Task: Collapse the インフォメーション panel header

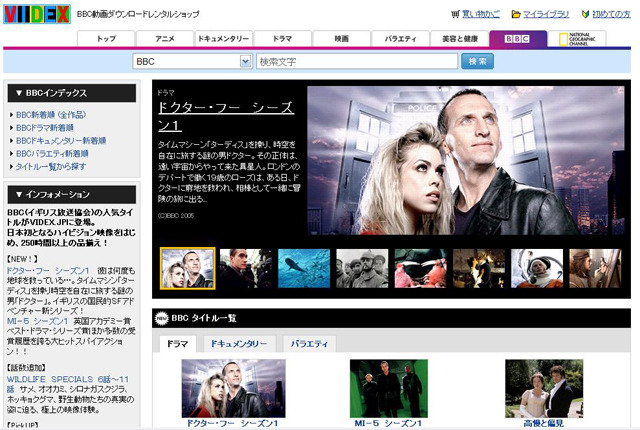Action: [72, 195]
